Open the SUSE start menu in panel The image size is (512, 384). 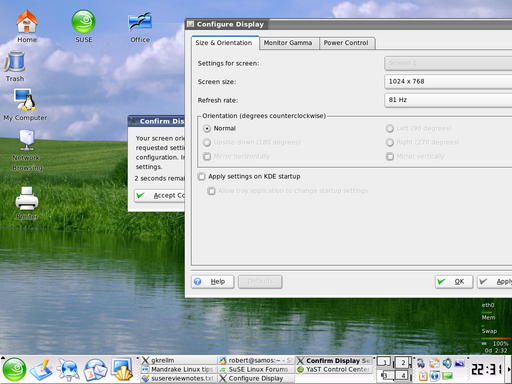coord(14,369)
